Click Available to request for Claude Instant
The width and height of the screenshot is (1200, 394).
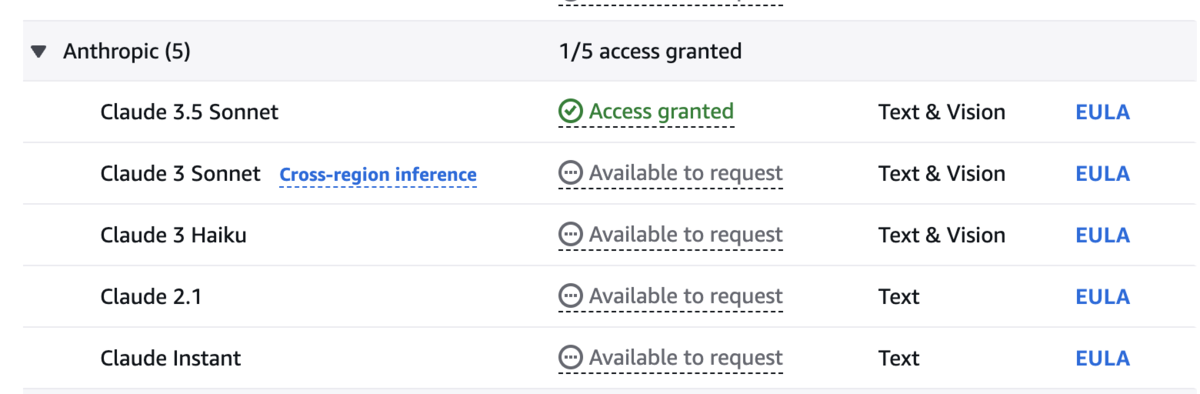click(x=670, y=358)
